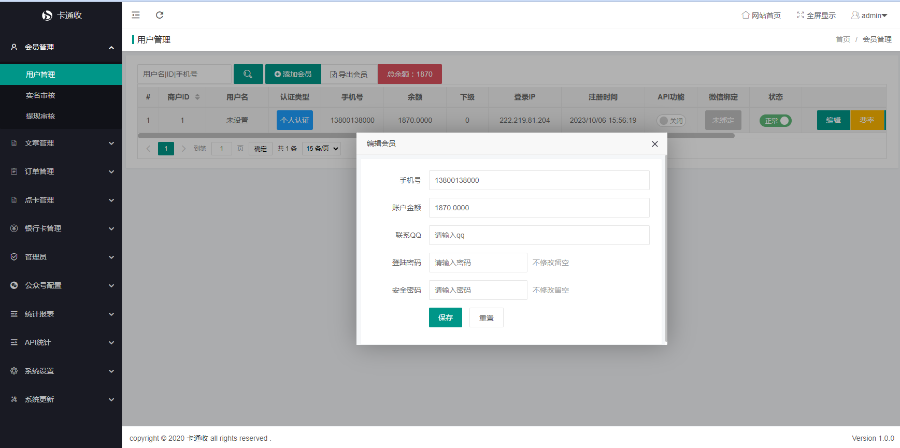The width and height of the screenshot is (900, 448).
Task: Go to previous page arrow in pagination
Action: click(148, 149)
